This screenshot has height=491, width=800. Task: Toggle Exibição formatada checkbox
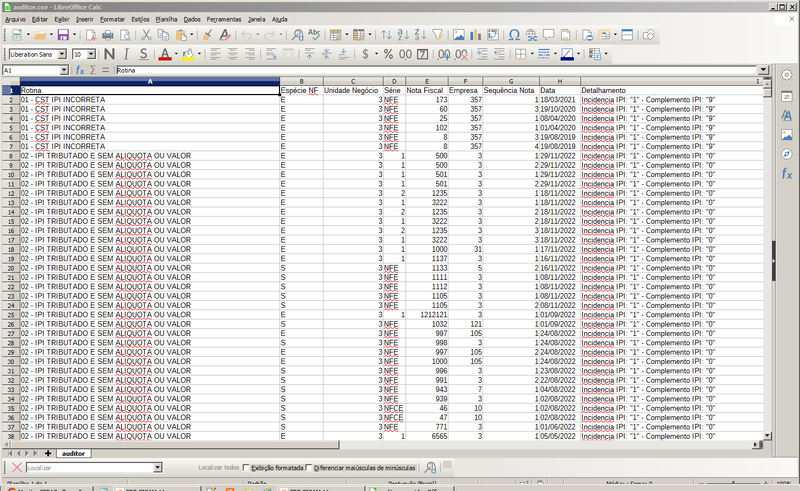(x=246, y=468)
